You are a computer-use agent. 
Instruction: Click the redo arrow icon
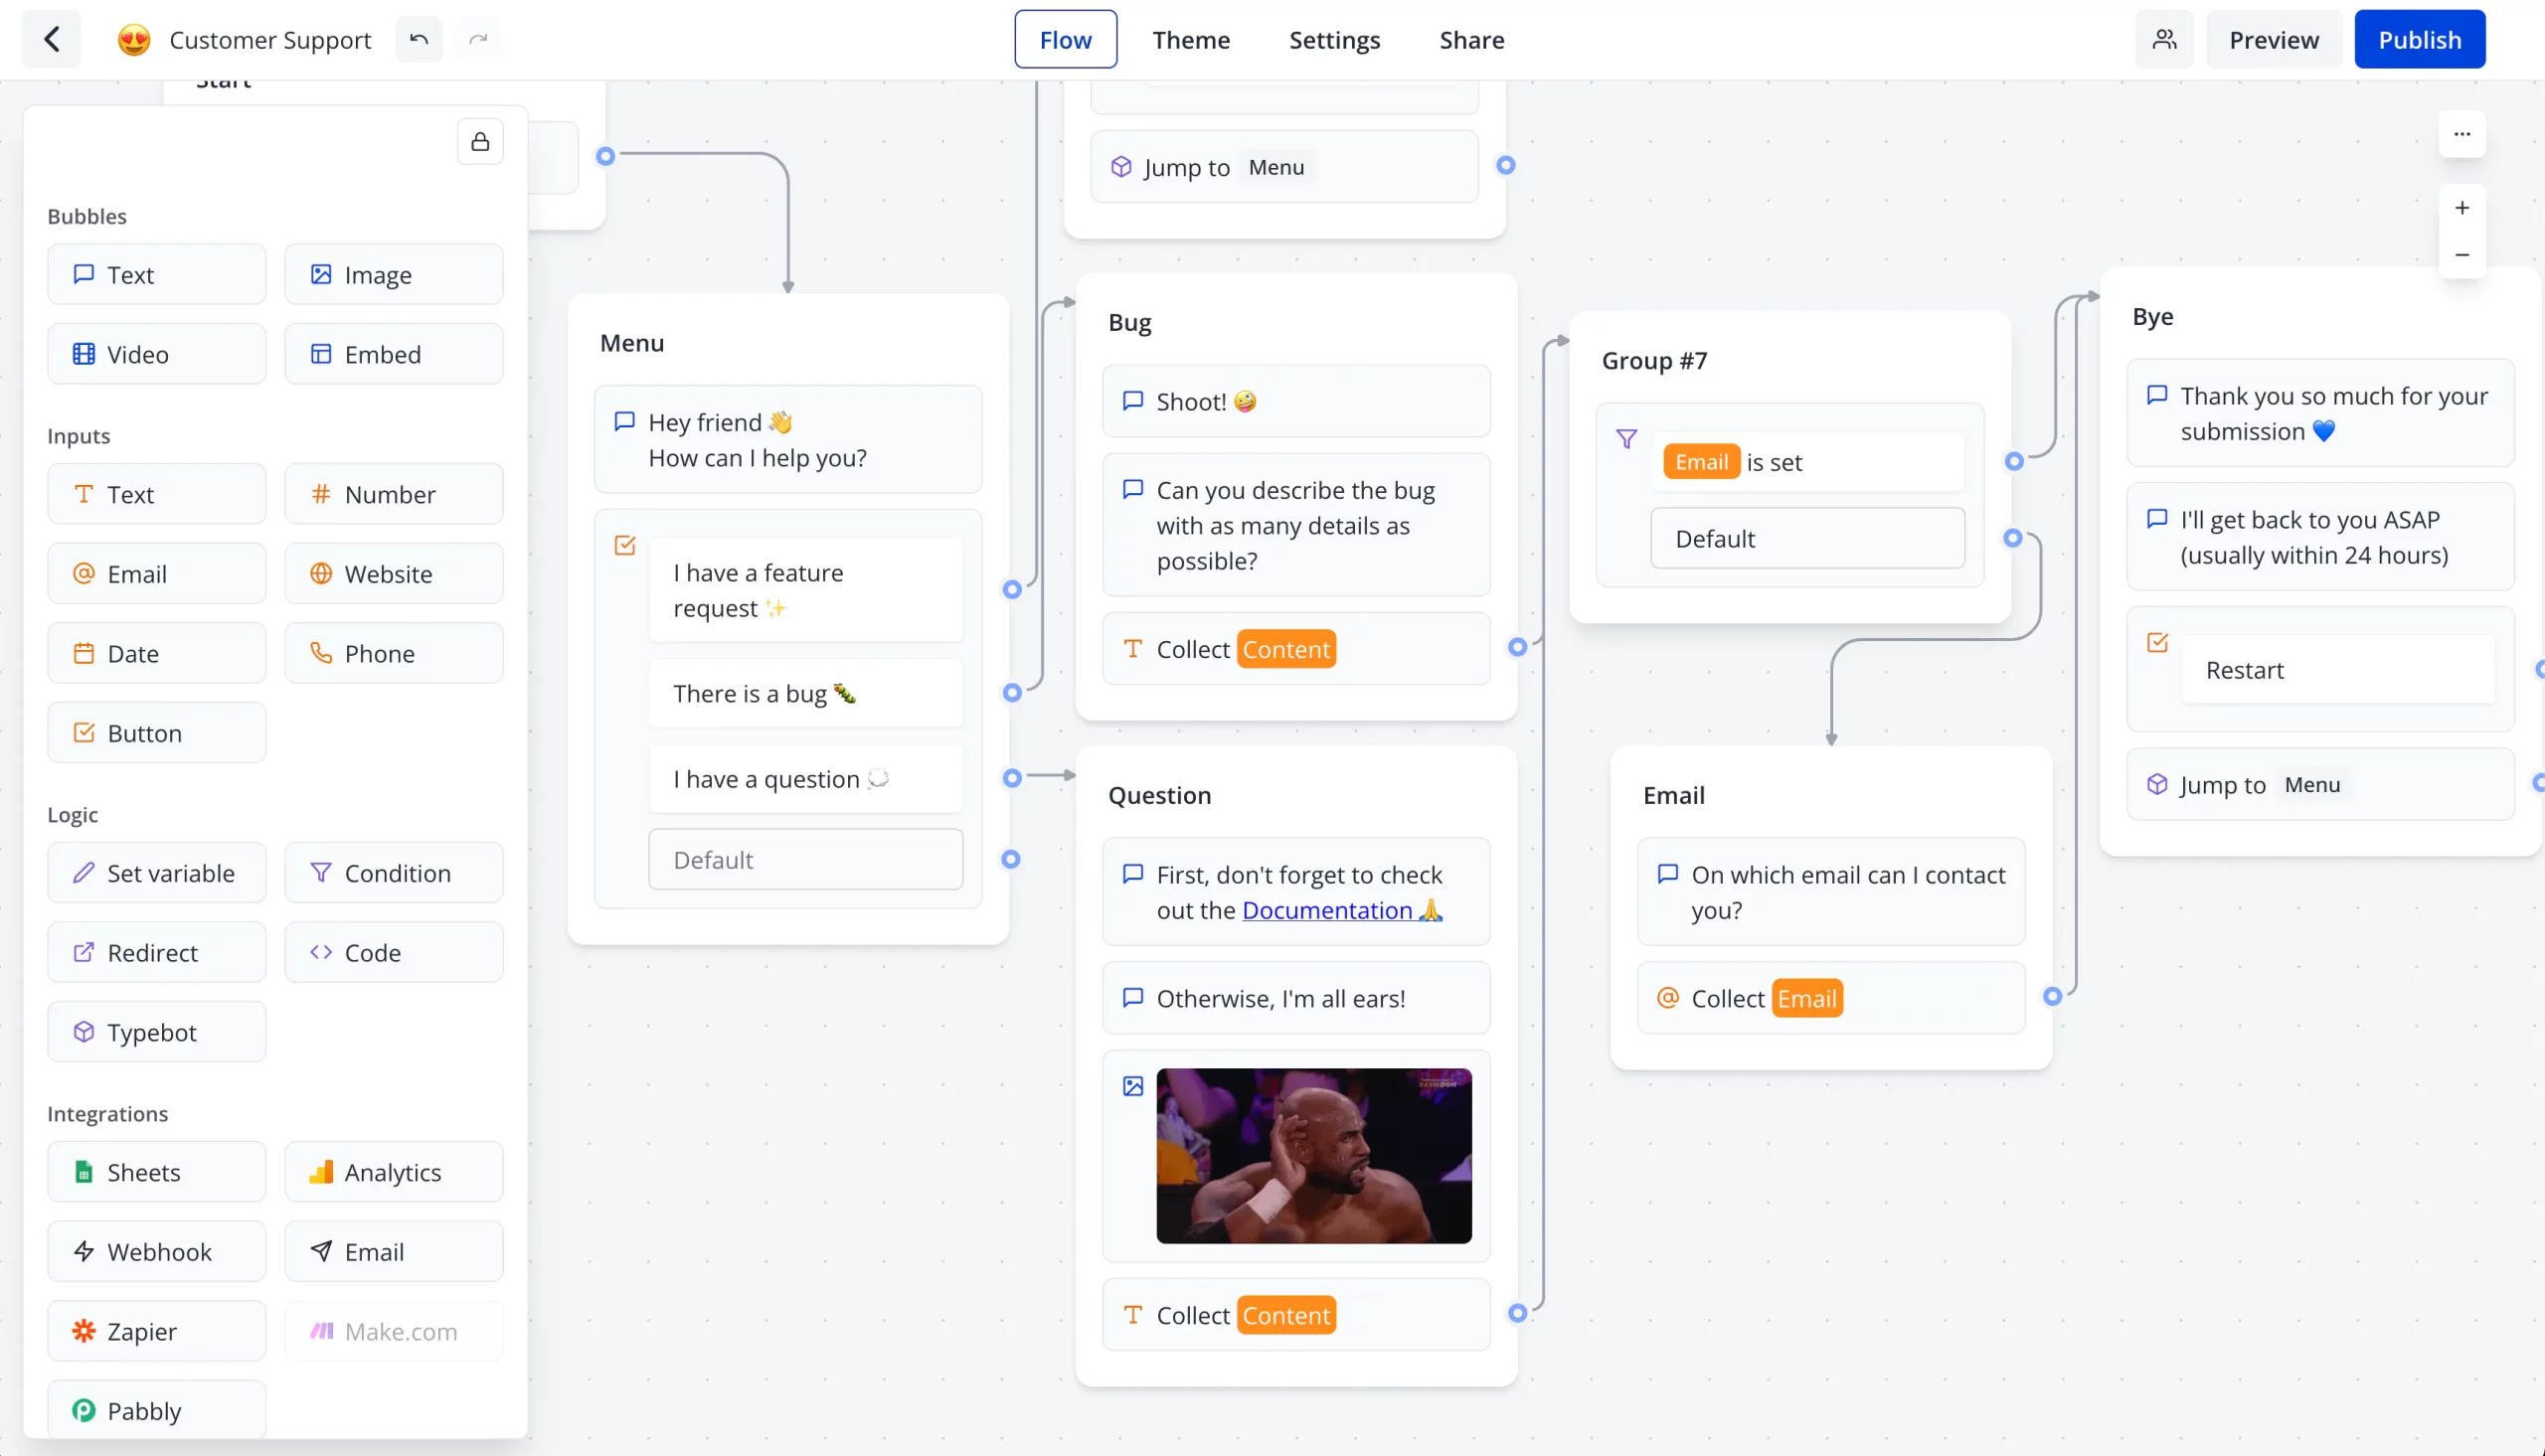click(479, 39)
